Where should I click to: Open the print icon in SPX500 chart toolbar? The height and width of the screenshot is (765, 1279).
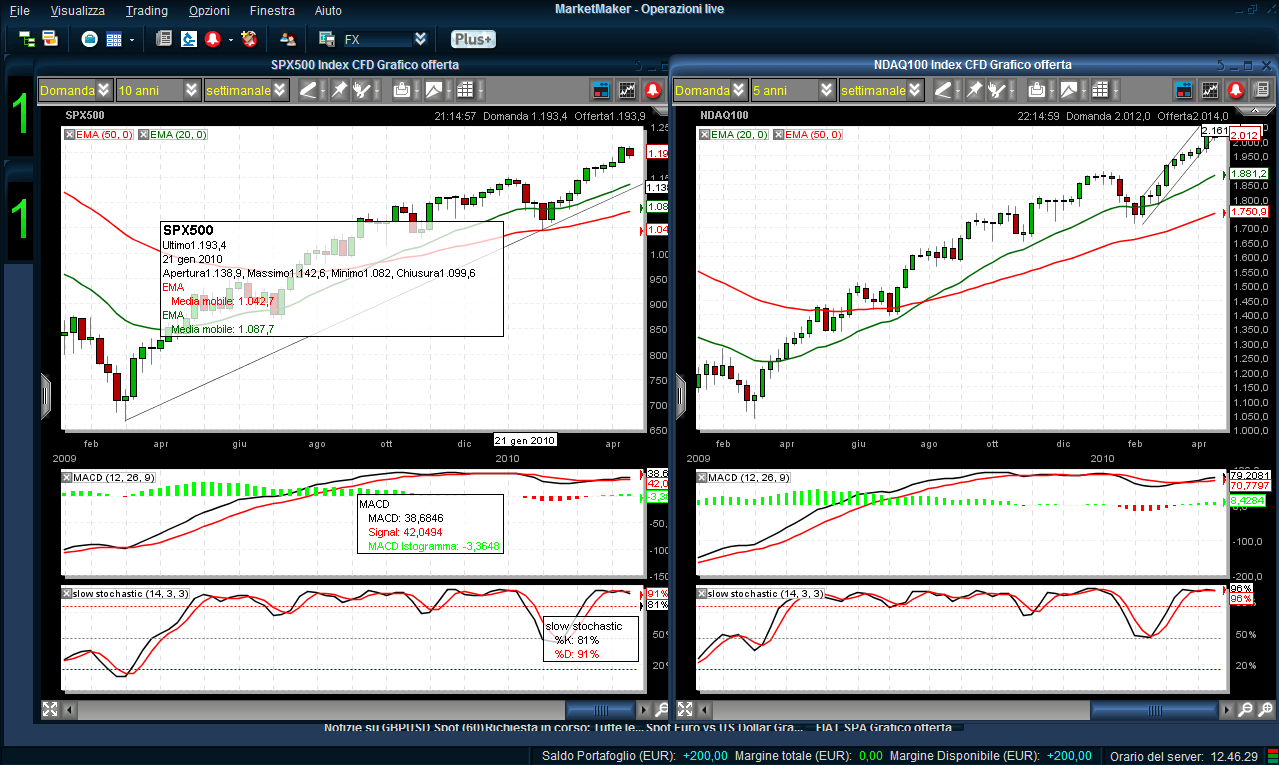(401, 90)
